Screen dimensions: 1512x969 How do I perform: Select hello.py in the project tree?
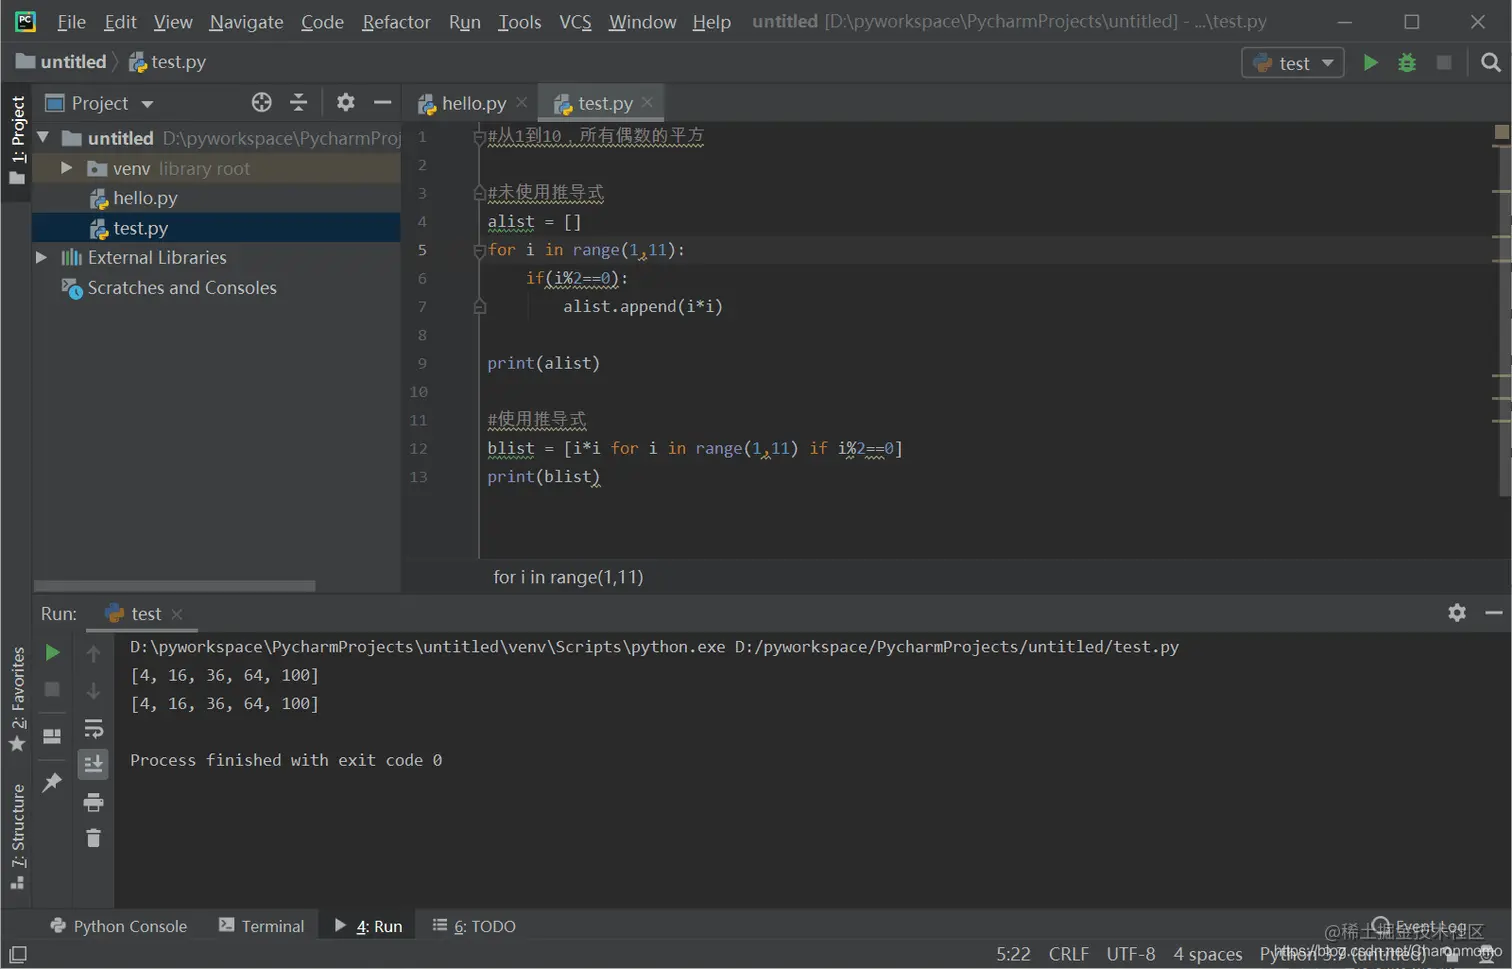tap(145, 198)
